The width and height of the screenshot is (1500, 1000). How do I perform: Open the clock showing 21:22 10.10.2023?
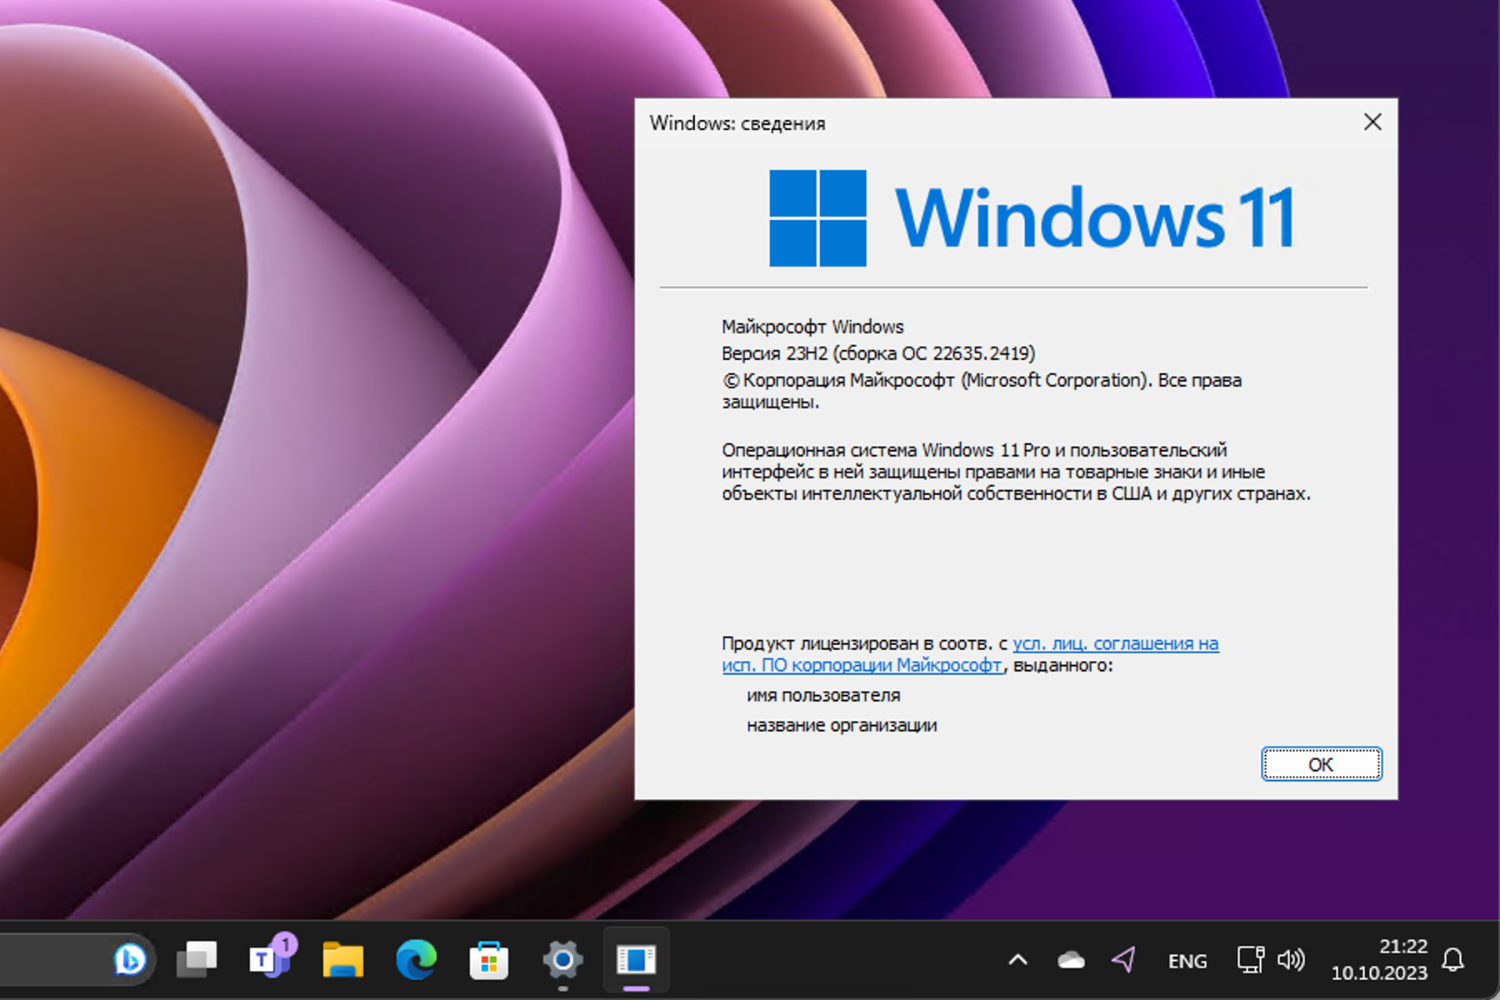[x=1379, y=959]
